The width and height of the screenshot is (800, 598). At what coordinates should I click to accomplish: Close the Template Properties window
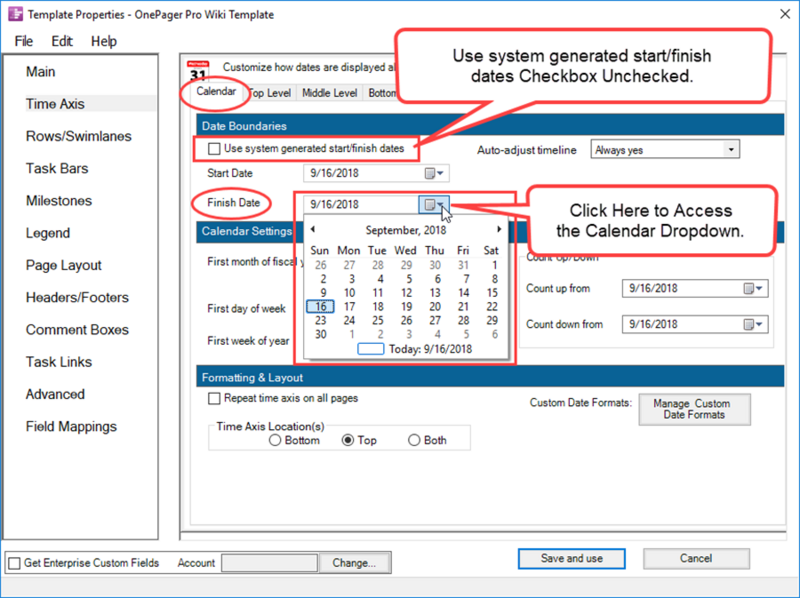pos(785,14)
